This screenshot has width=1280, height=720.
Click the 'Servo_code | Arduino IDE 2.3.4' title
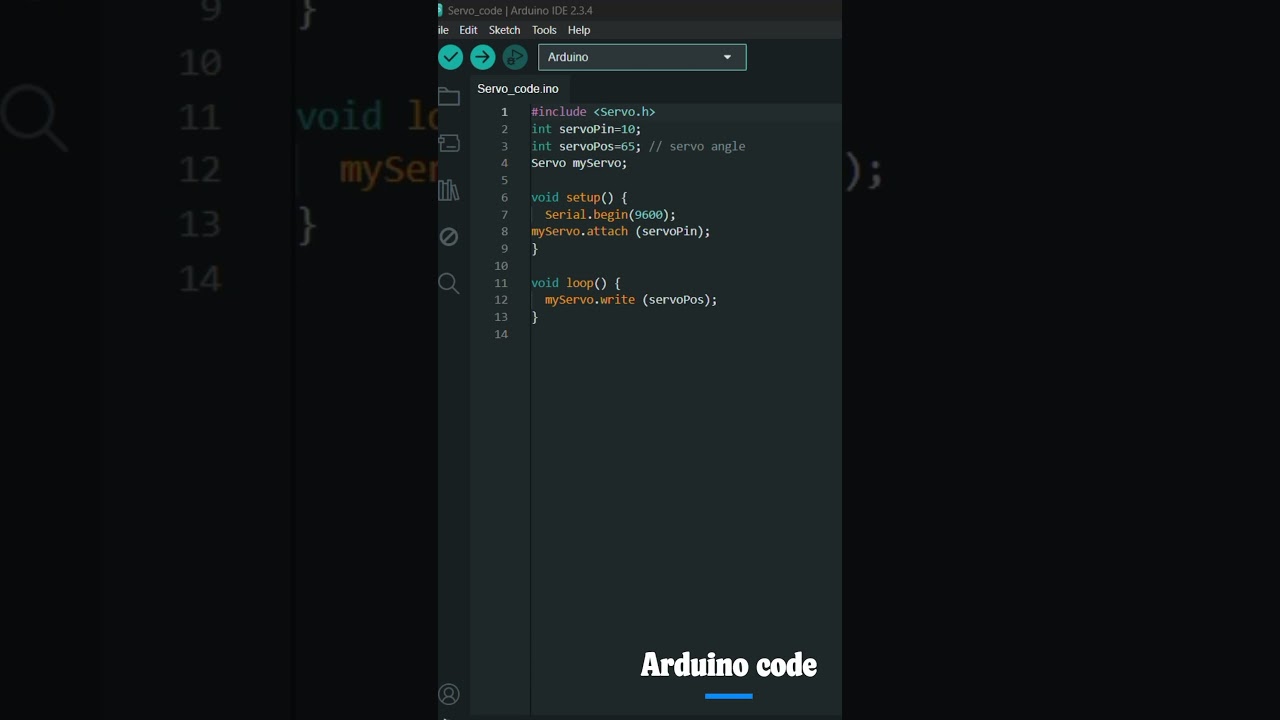click(x=520, y=10)
